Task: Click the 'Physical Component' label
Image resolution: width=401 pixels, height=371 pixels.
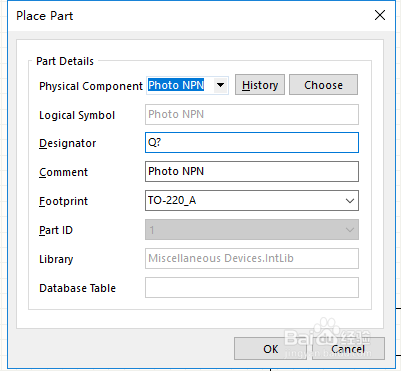Action: click(91, 86)
